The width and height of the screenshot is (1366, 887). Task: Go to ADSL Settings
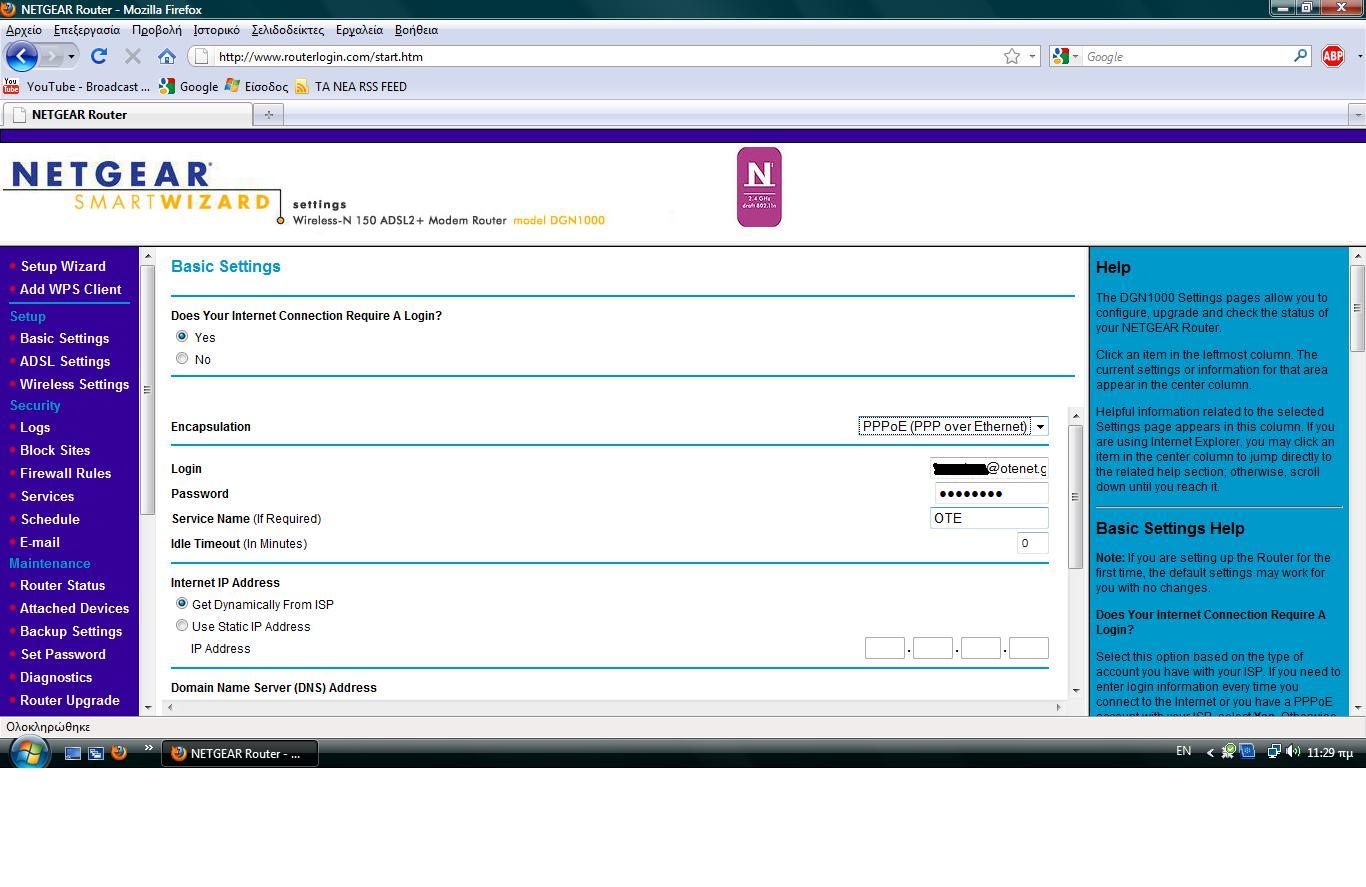click(x=65, y=361)
